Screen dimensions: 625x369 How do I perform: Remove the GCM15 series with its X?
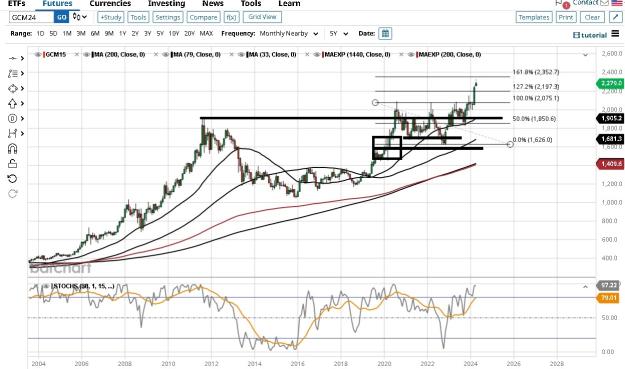click(77, 55)
